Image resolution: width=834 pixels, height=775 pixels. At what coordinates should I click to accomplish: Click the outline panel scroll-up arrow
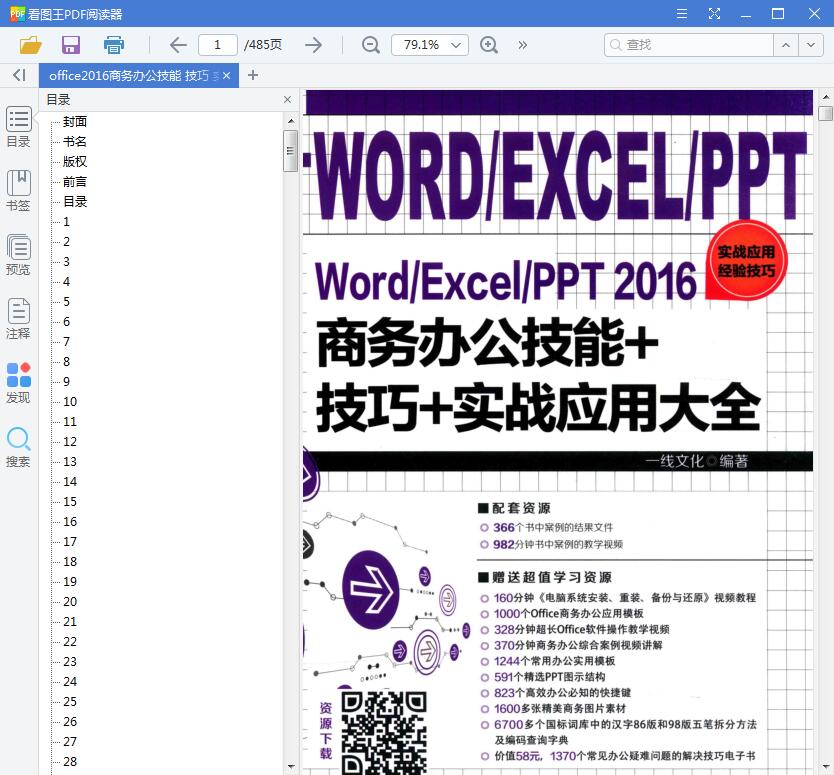tap(291, 121)
